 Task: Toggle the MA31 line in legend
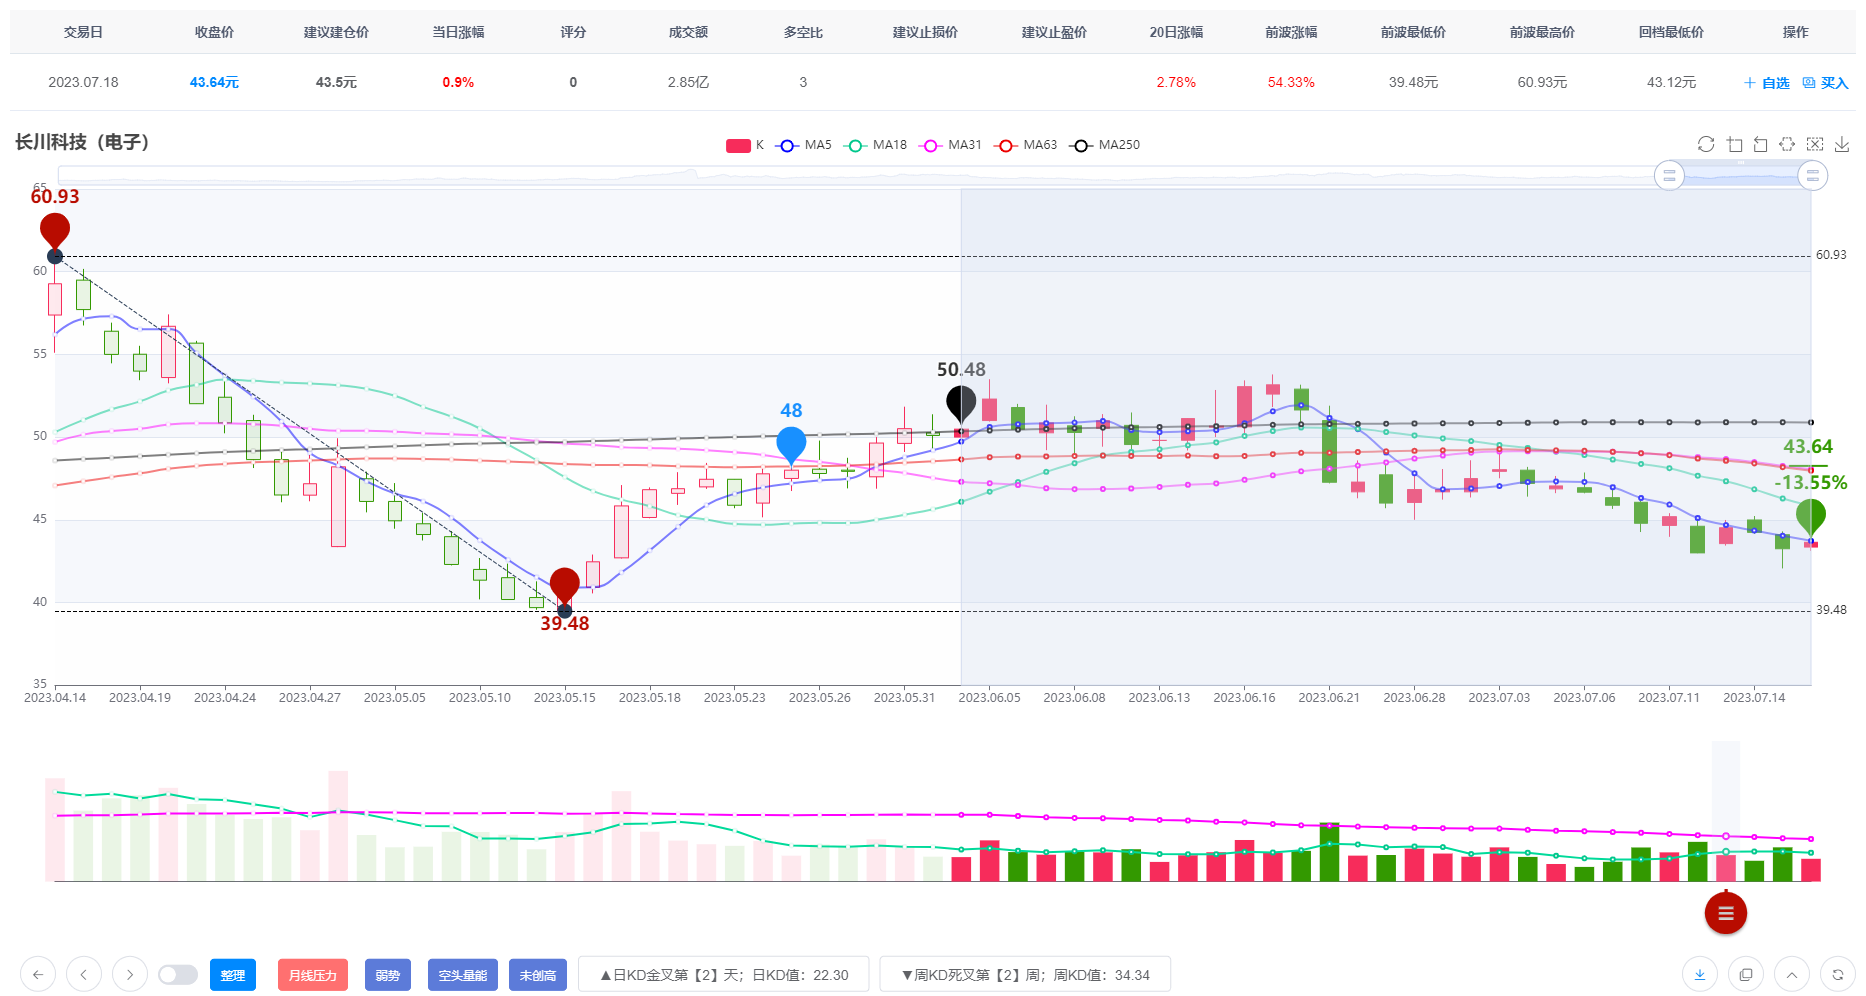point(952,145)
